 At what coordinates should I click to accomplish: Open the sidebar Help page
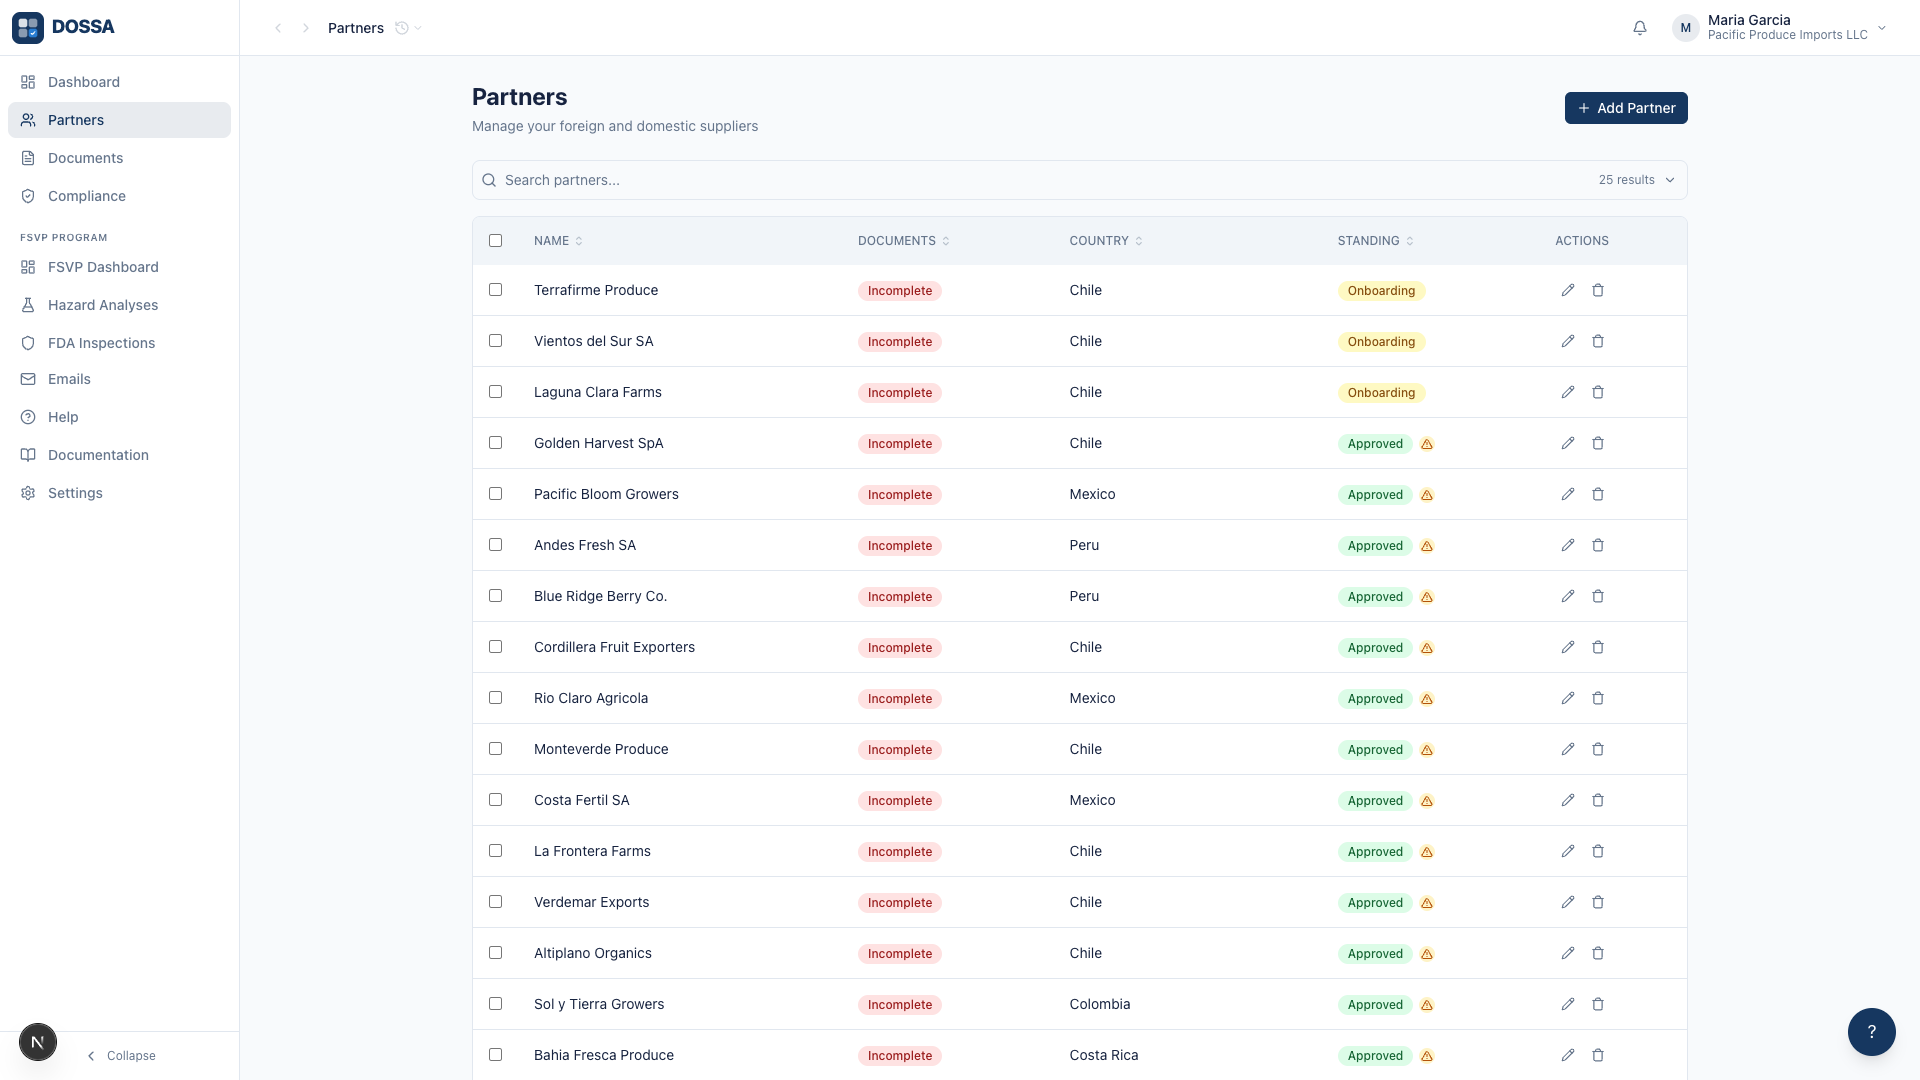point(119,417)
